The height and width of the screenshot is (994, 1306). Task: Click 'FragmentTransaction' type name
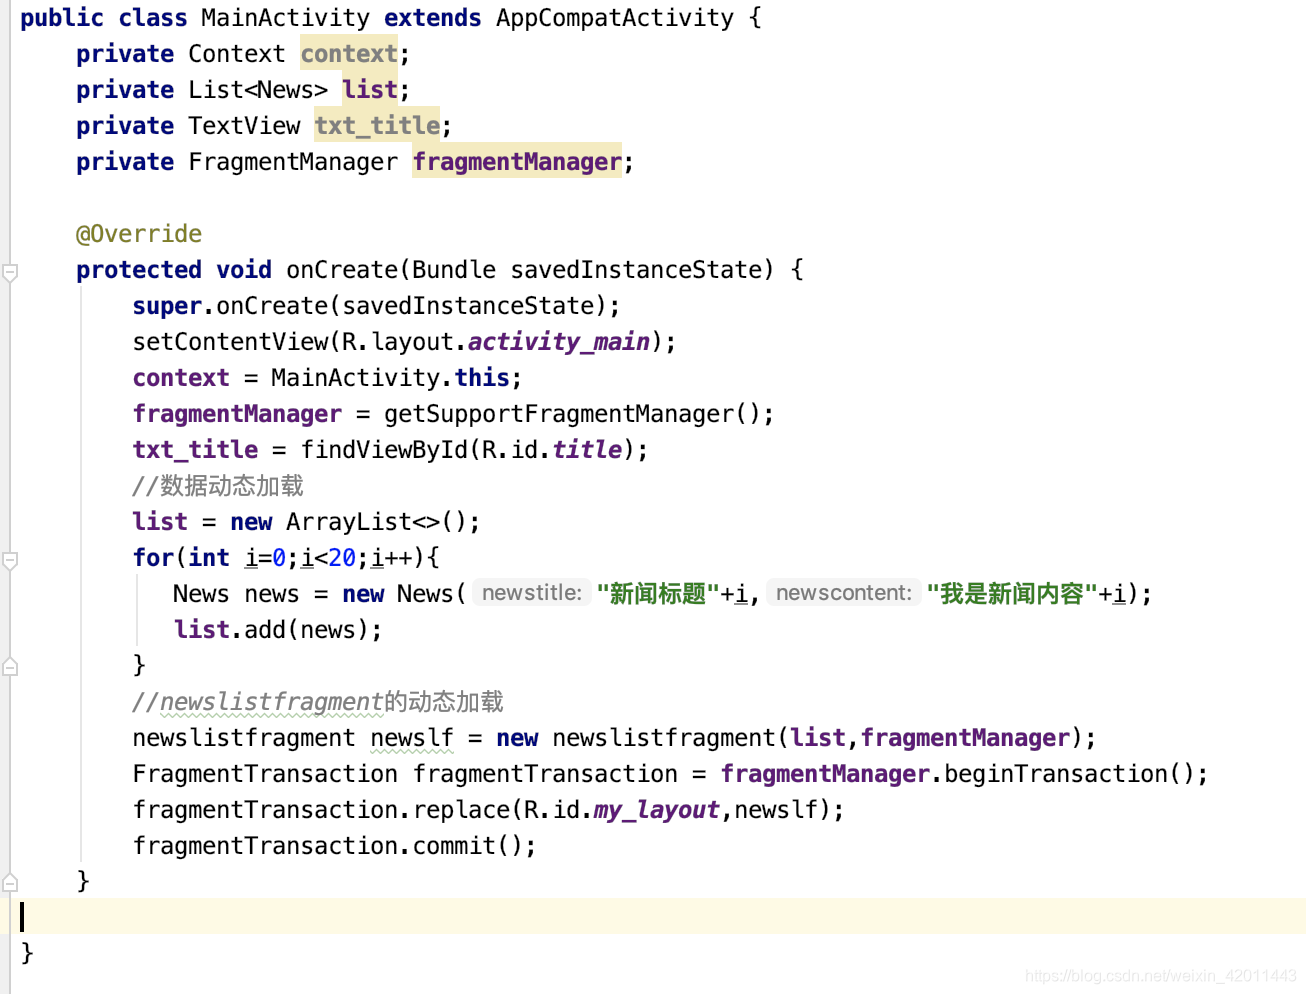(265, 774)
